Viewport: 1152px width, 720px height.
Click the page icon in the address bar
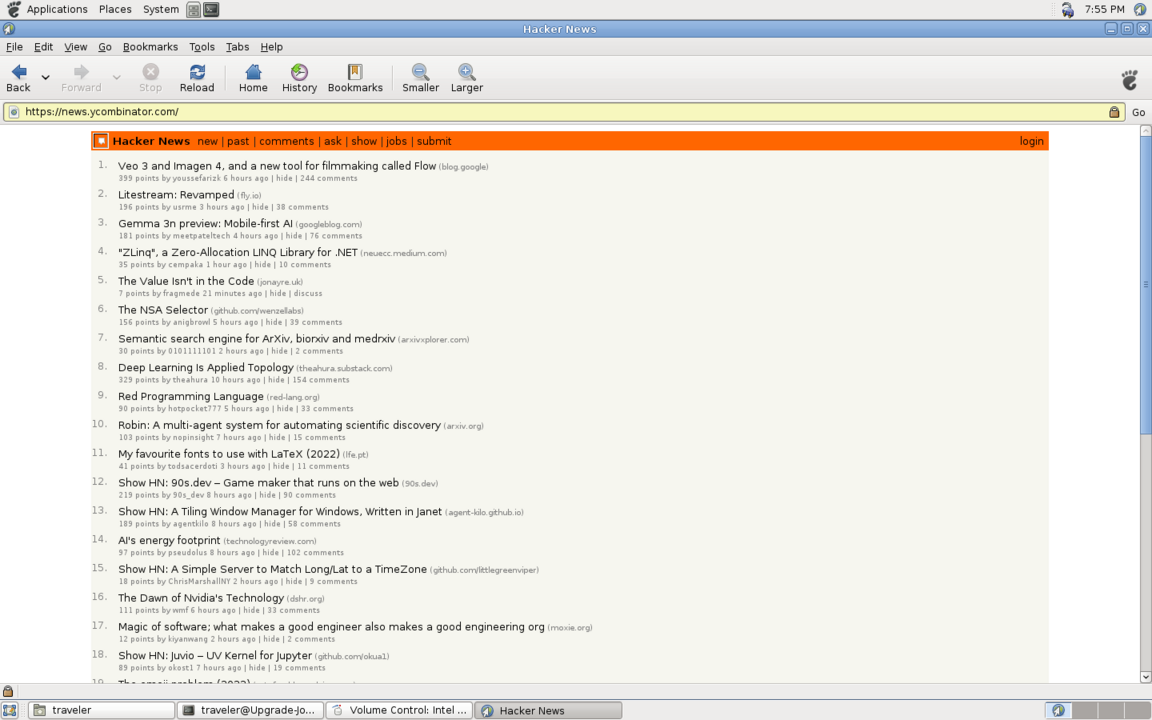[13, 112]
